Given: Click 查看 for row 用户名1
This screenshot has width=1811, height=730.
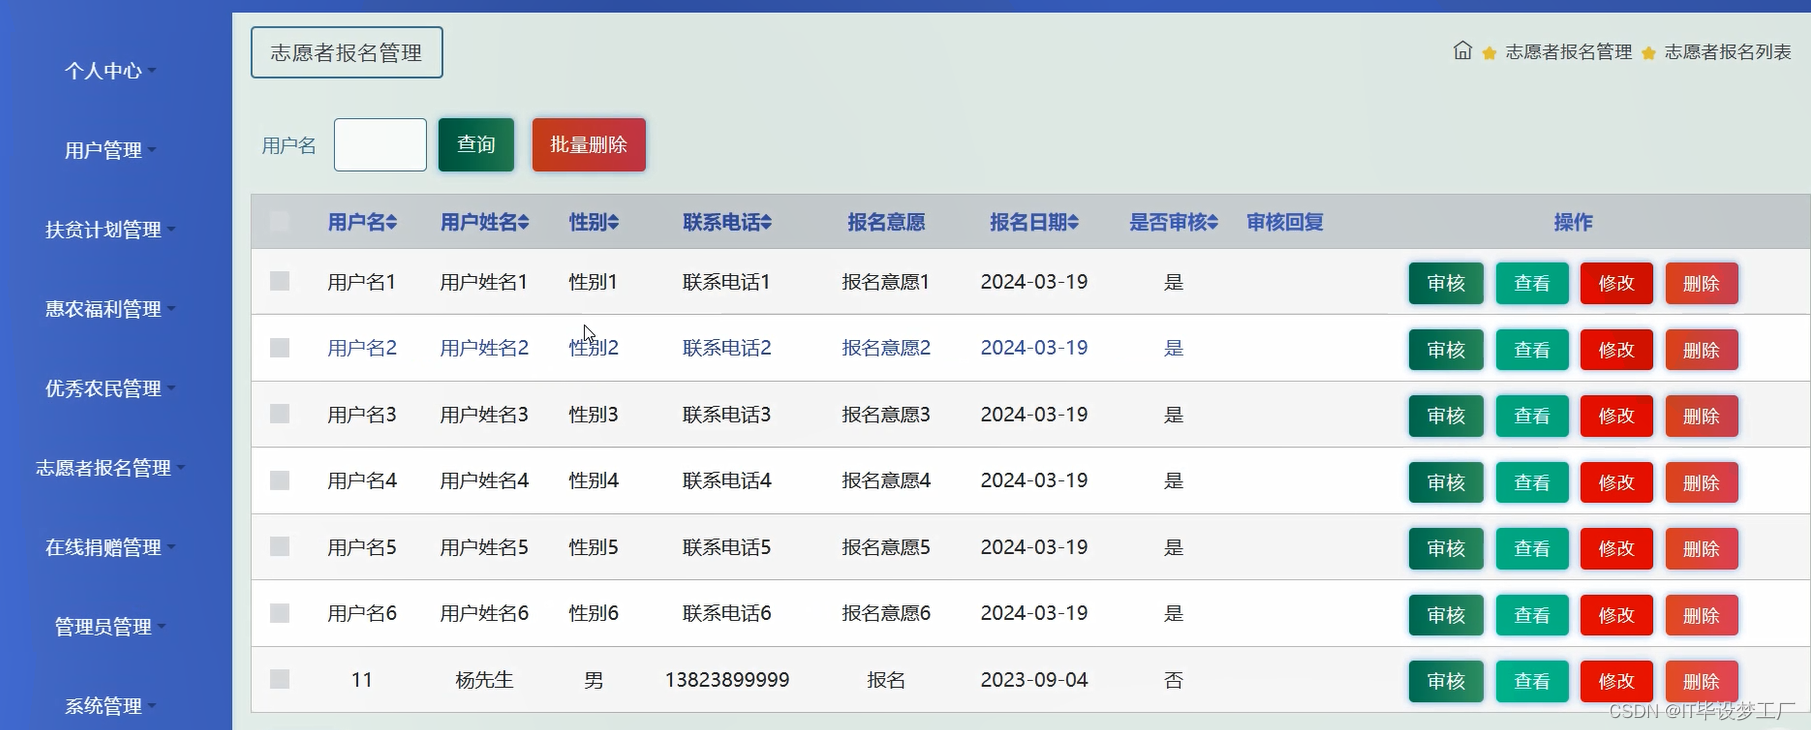Looking at the screenshot, I should pos(1532,283).
